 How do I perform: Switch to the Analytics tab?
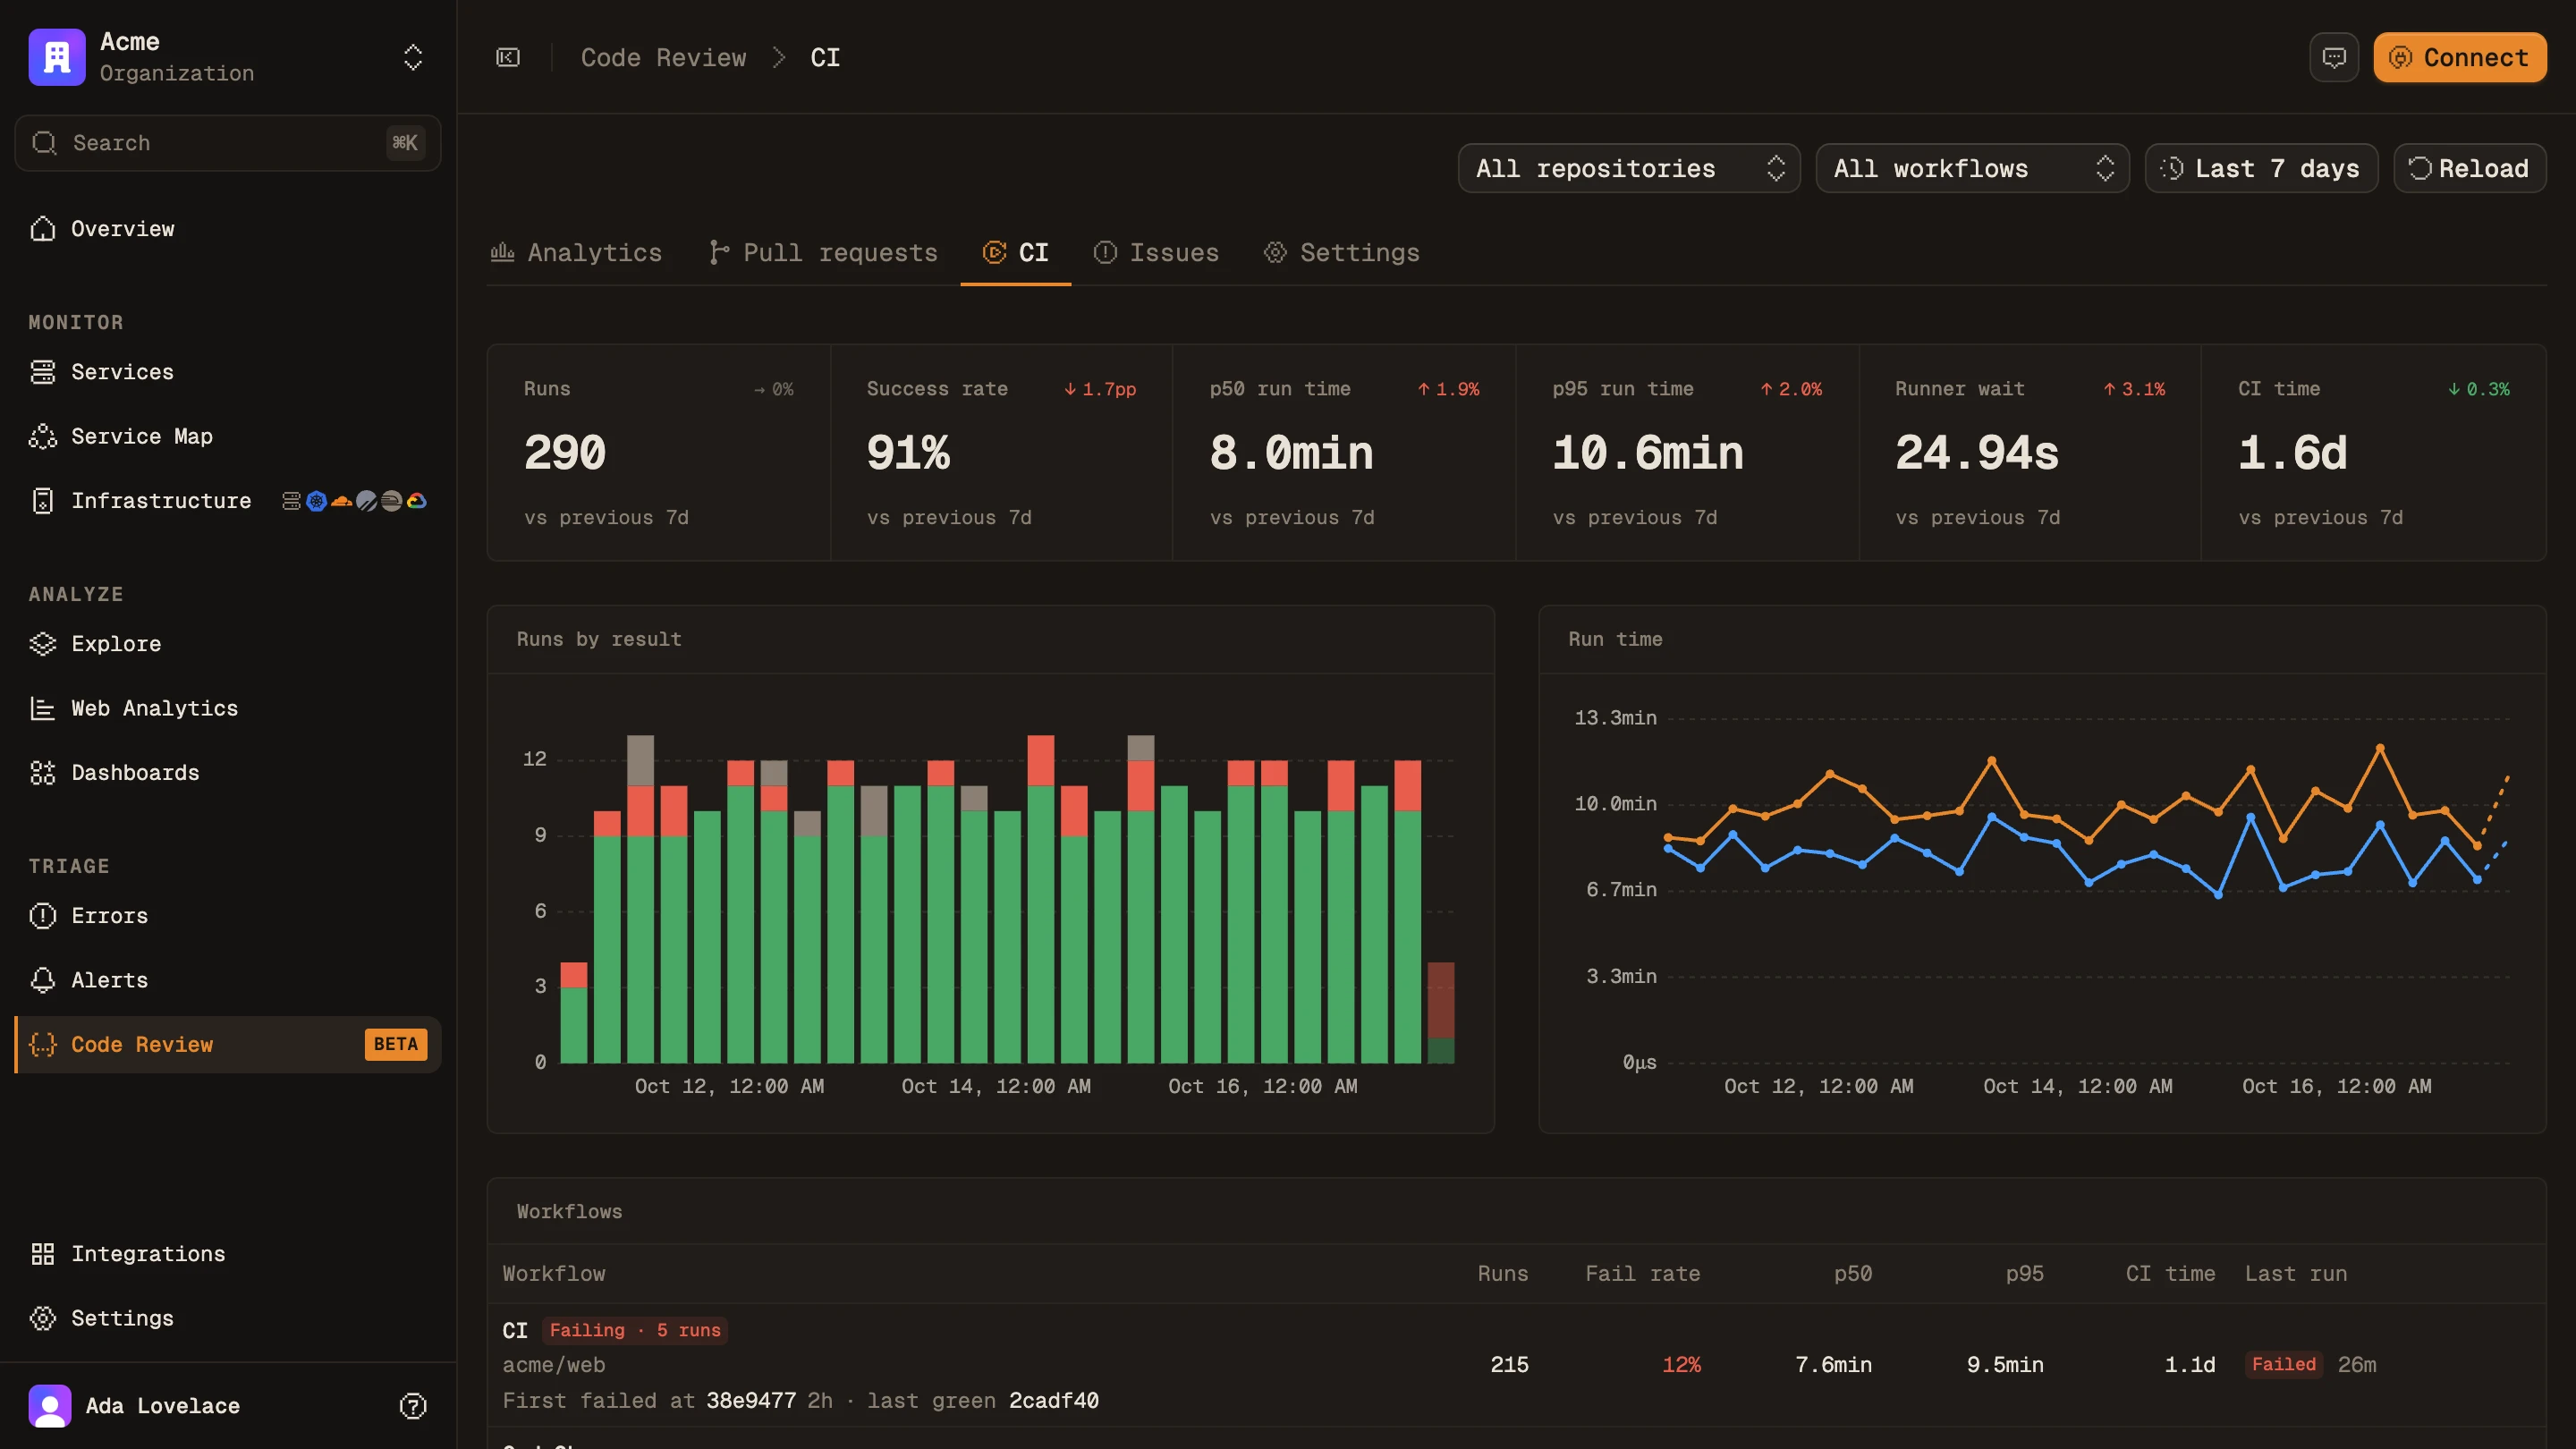click(x=576, y=253)
